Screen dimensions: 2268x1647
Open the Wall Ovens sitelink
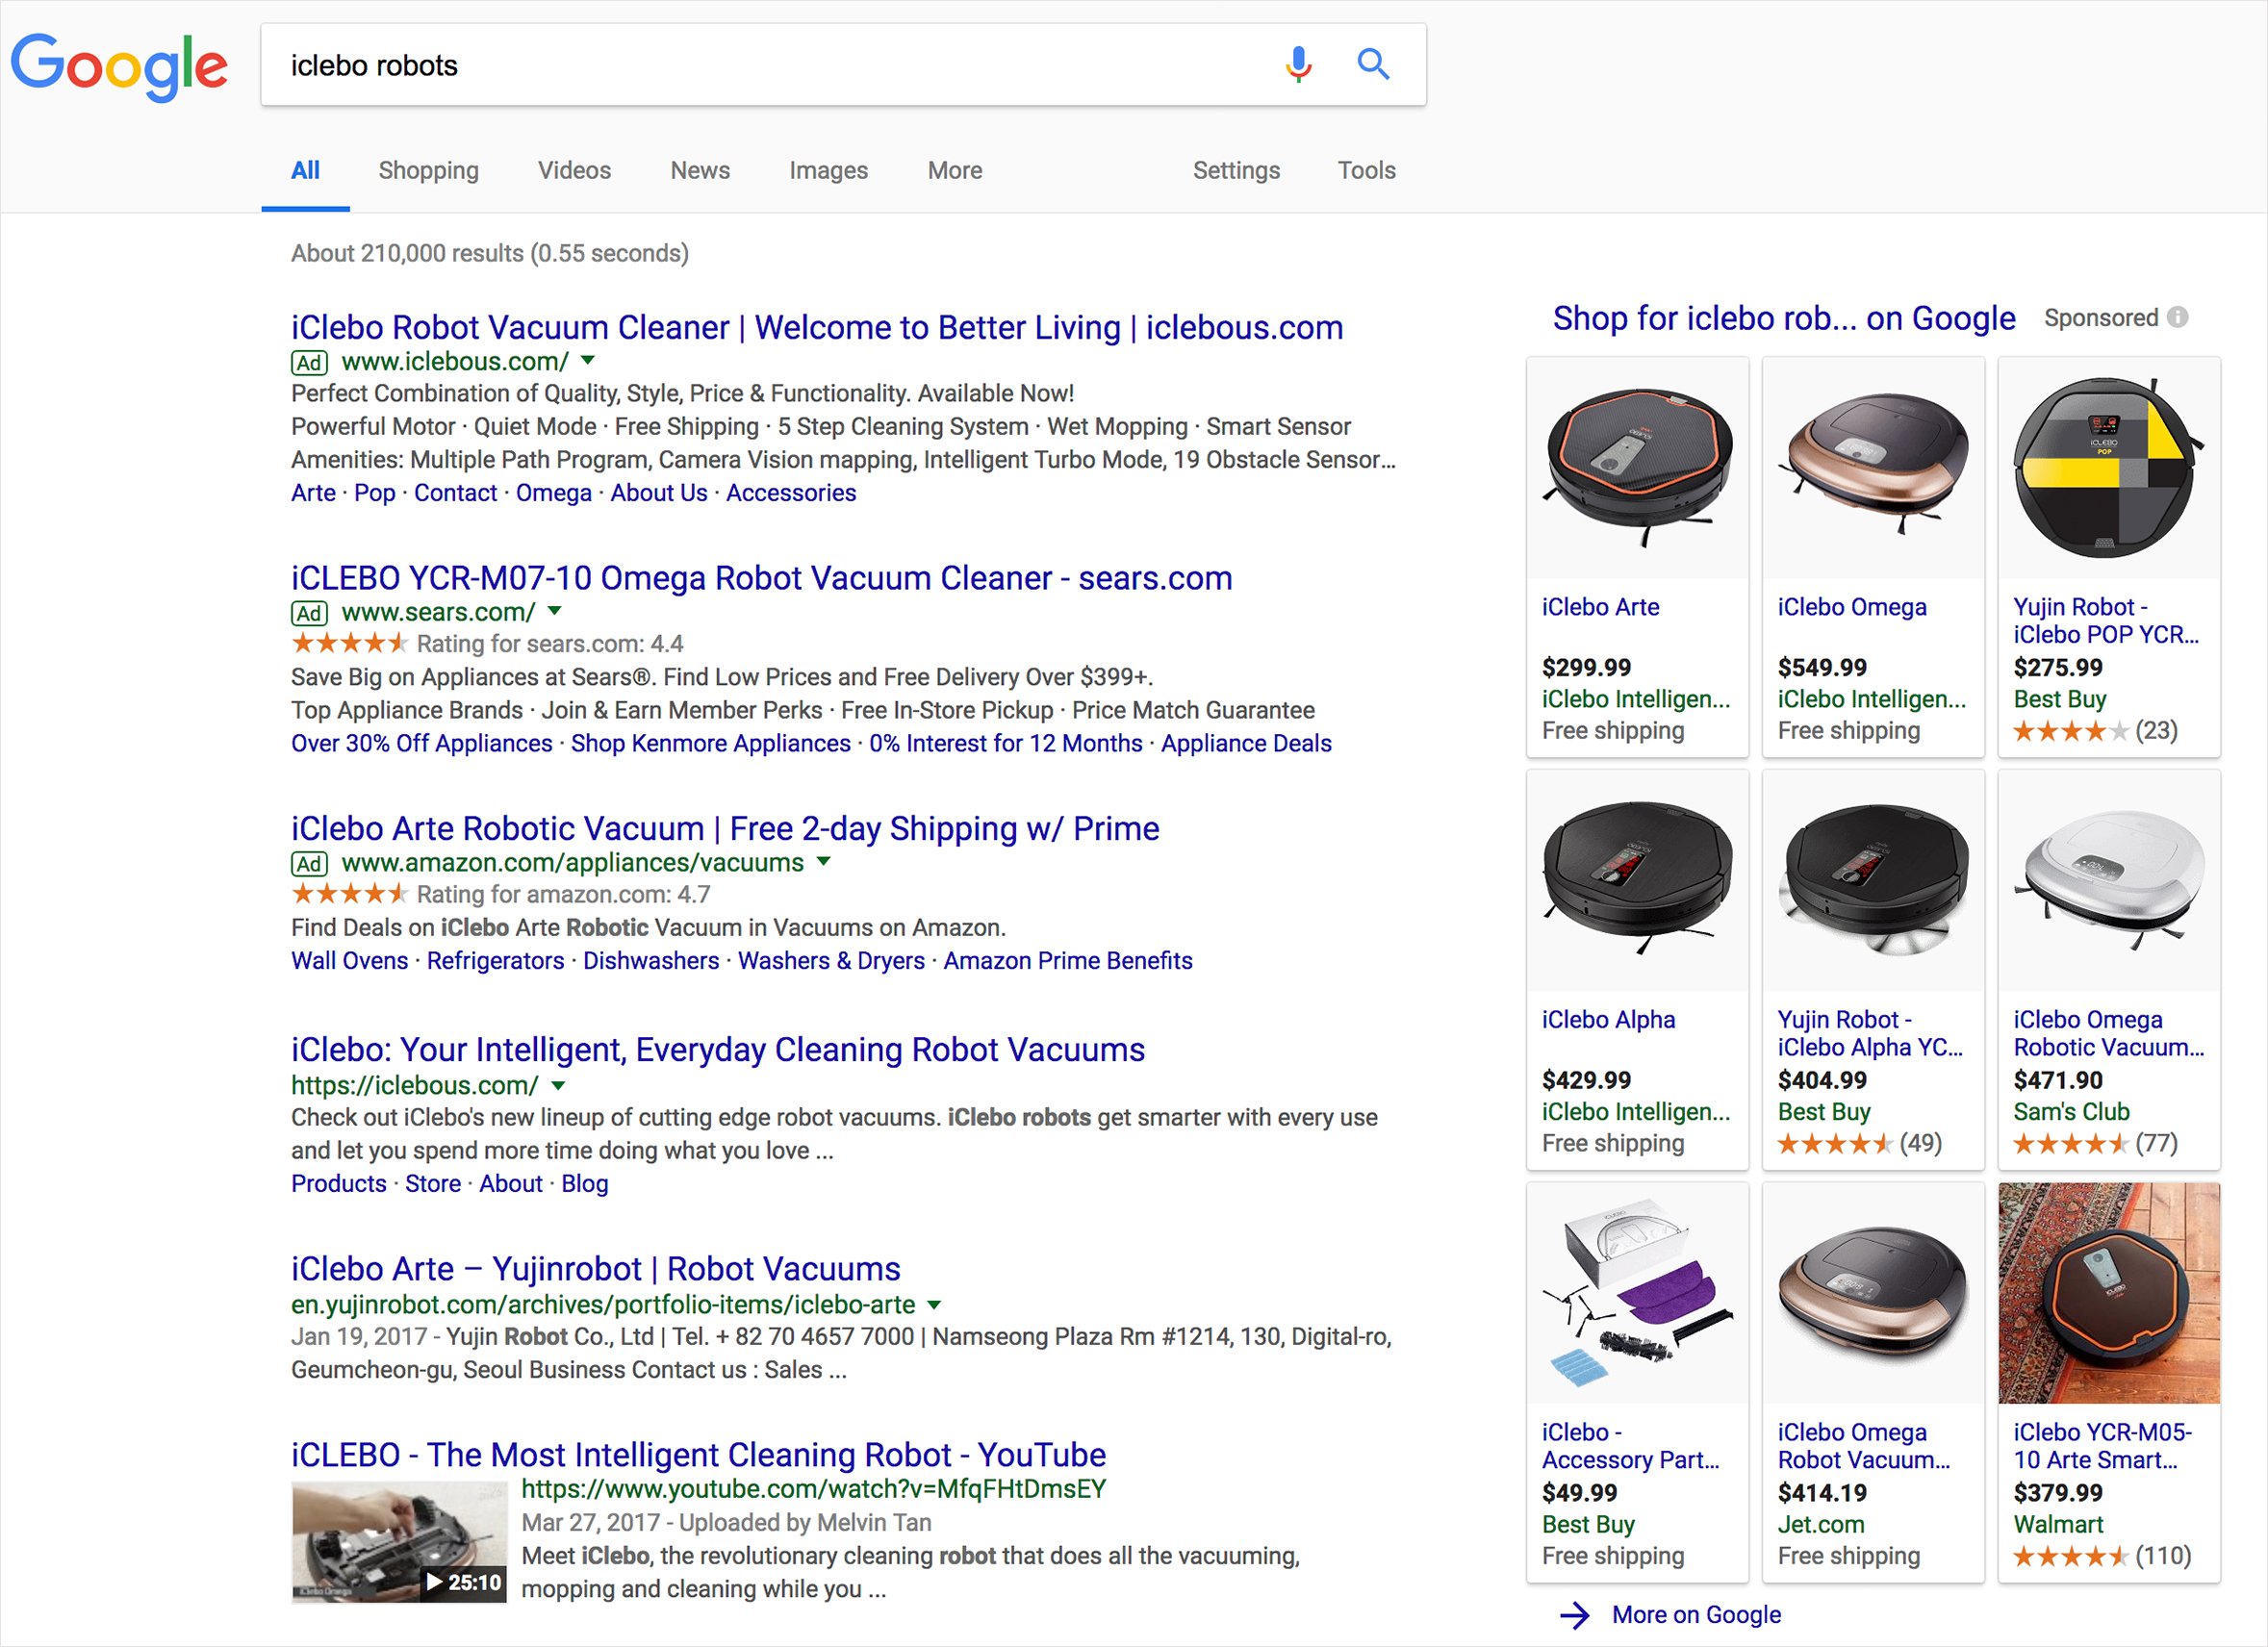coord(349,960)
